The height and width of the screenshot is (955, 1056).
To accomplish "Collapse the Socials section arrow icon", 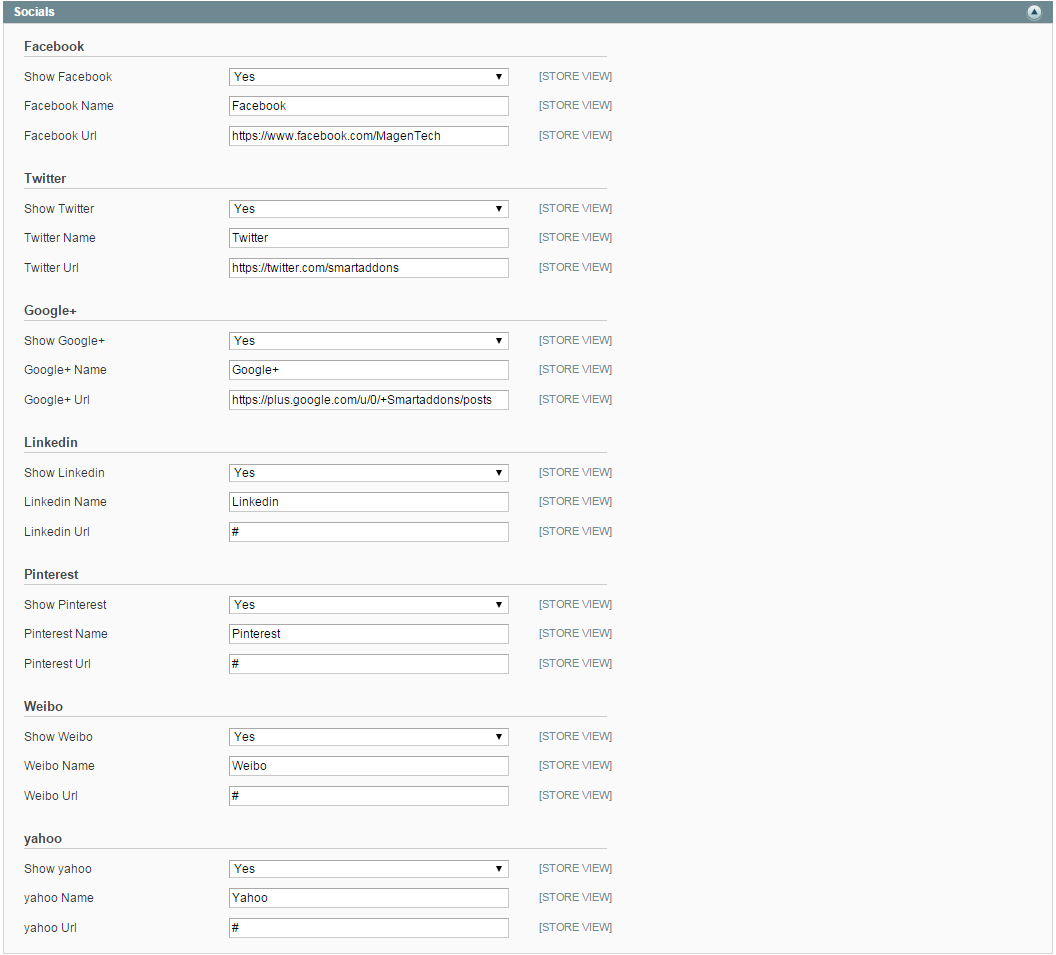I will [x=1034, y=12].
